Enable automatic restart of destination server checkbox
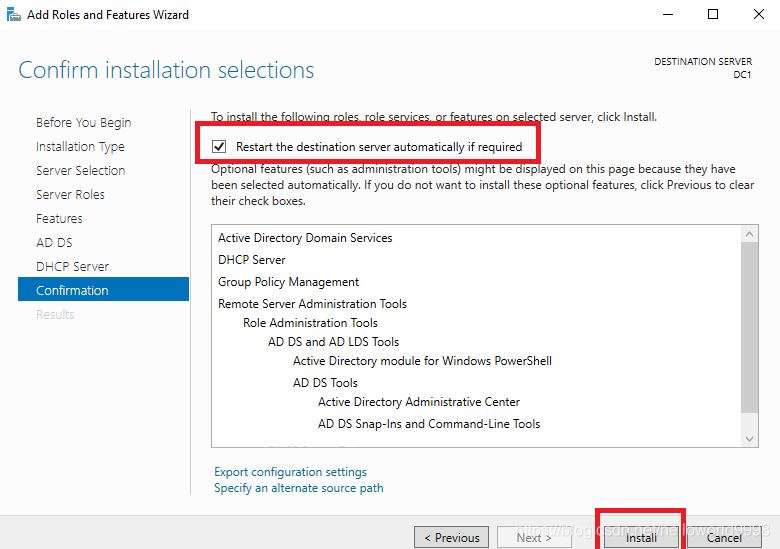 tap(219, 147)
